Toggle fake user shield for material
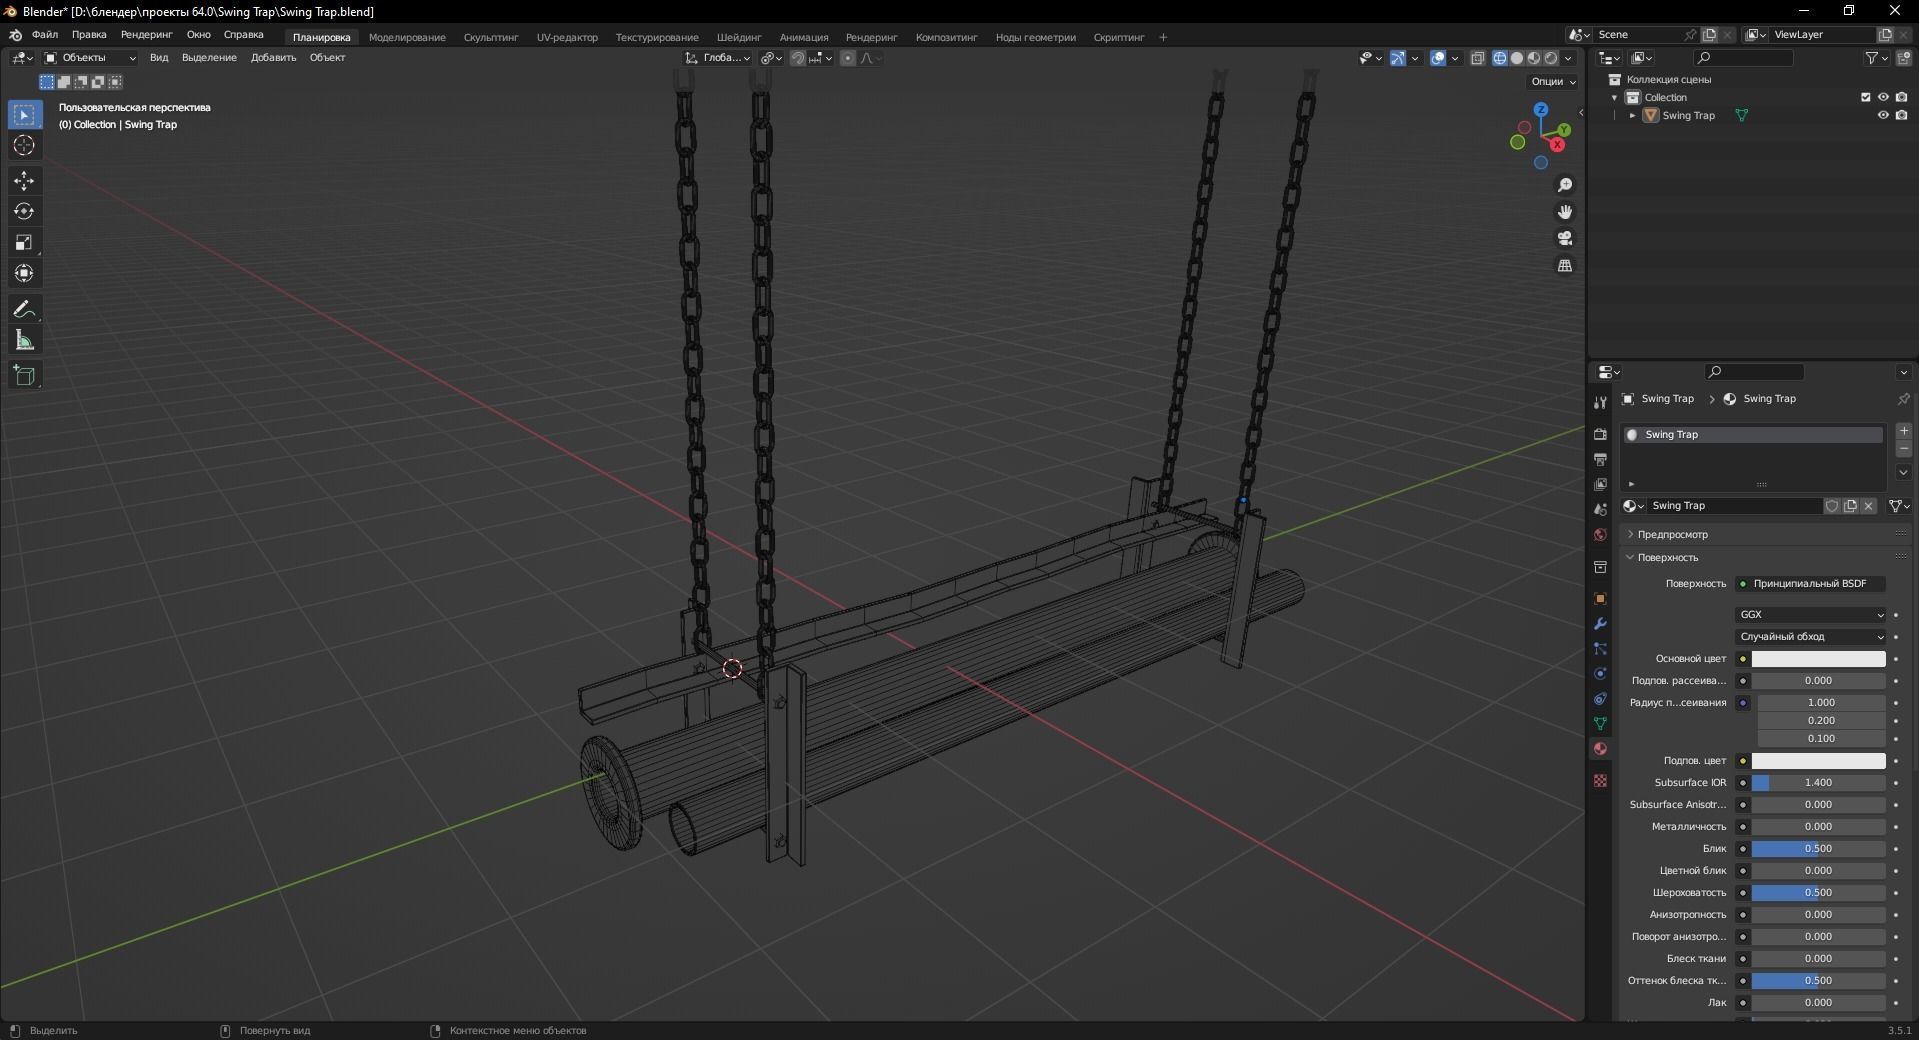 pos(1832,506)
